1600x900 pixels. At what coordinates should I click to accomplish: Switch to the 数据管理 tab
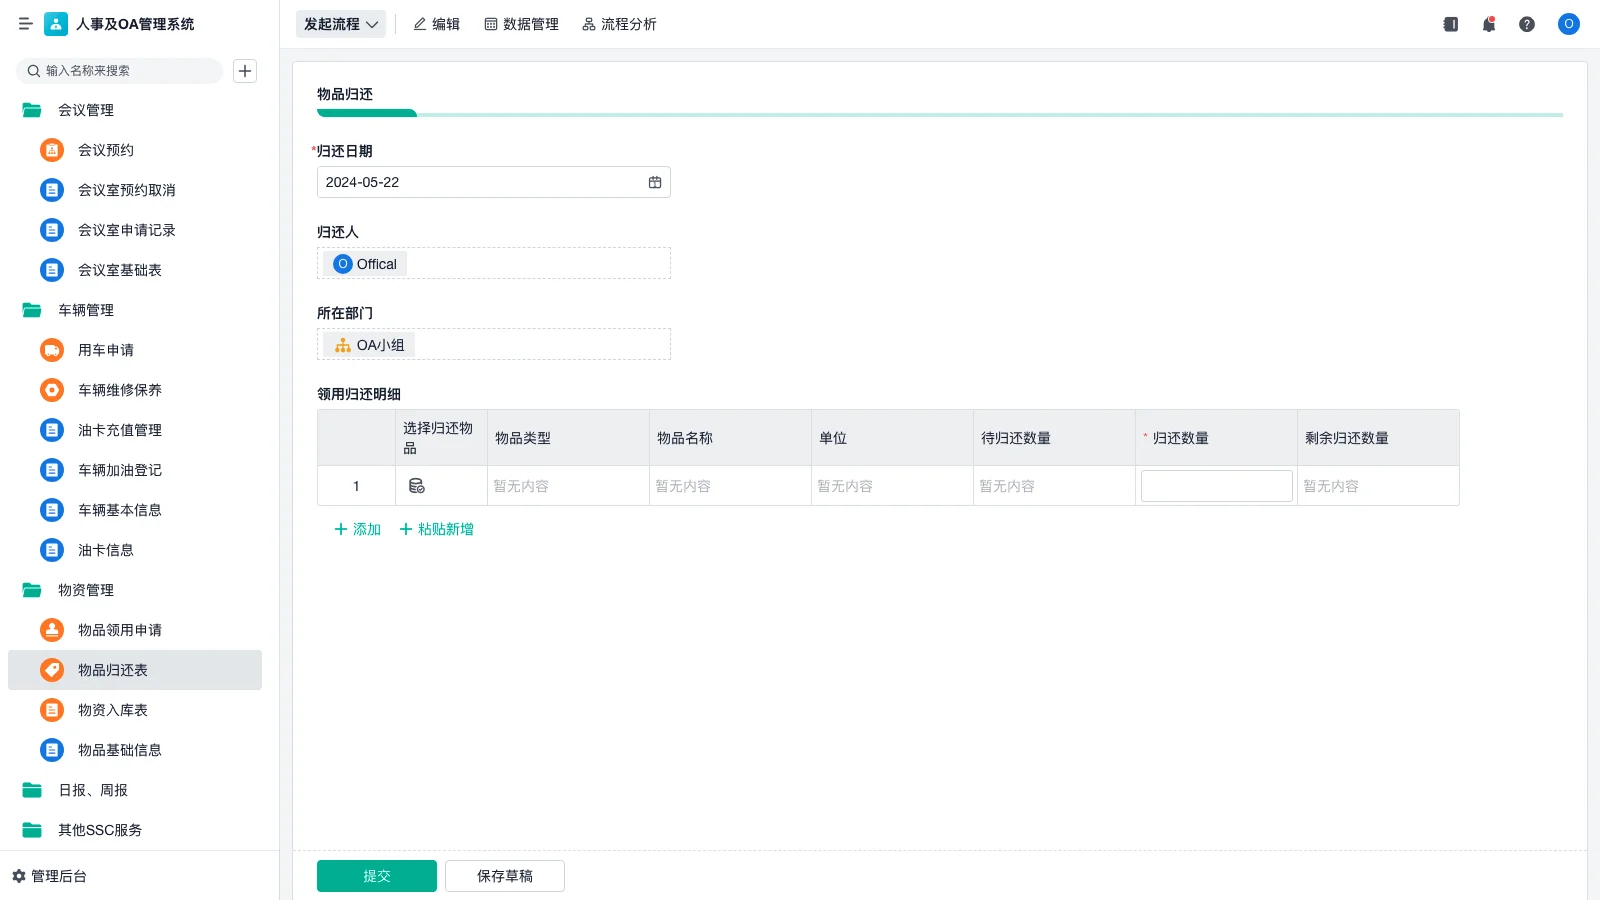point(521,24)
